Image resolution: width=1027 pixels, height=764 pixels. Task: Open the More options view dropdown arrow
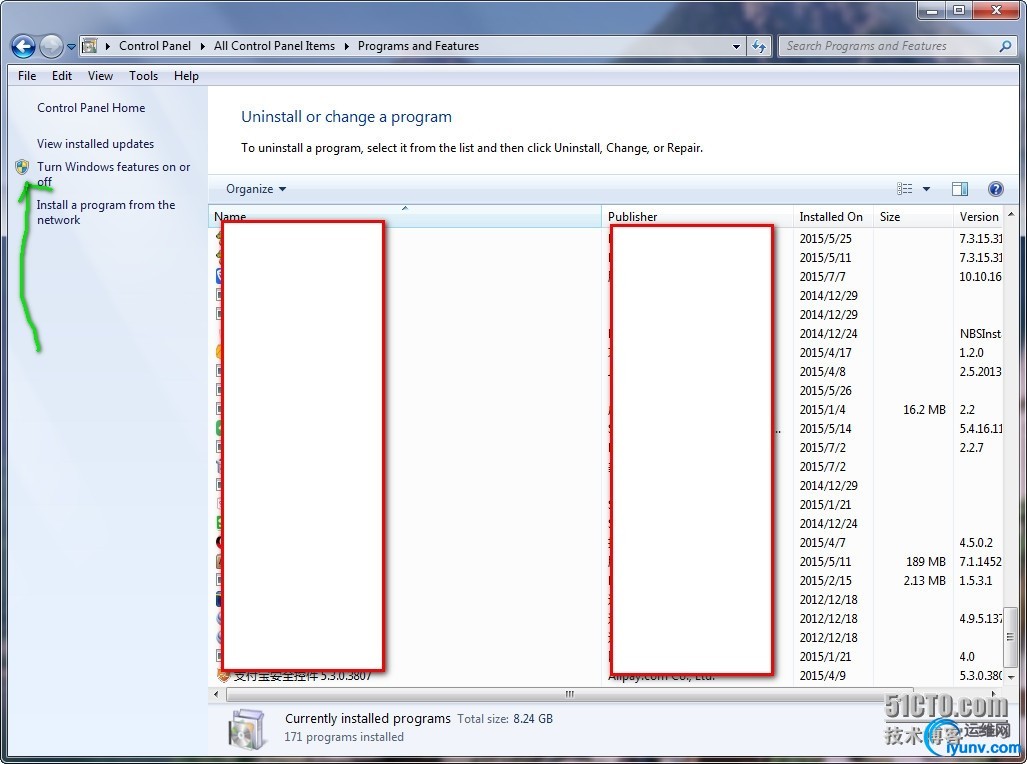coord(926,189)
